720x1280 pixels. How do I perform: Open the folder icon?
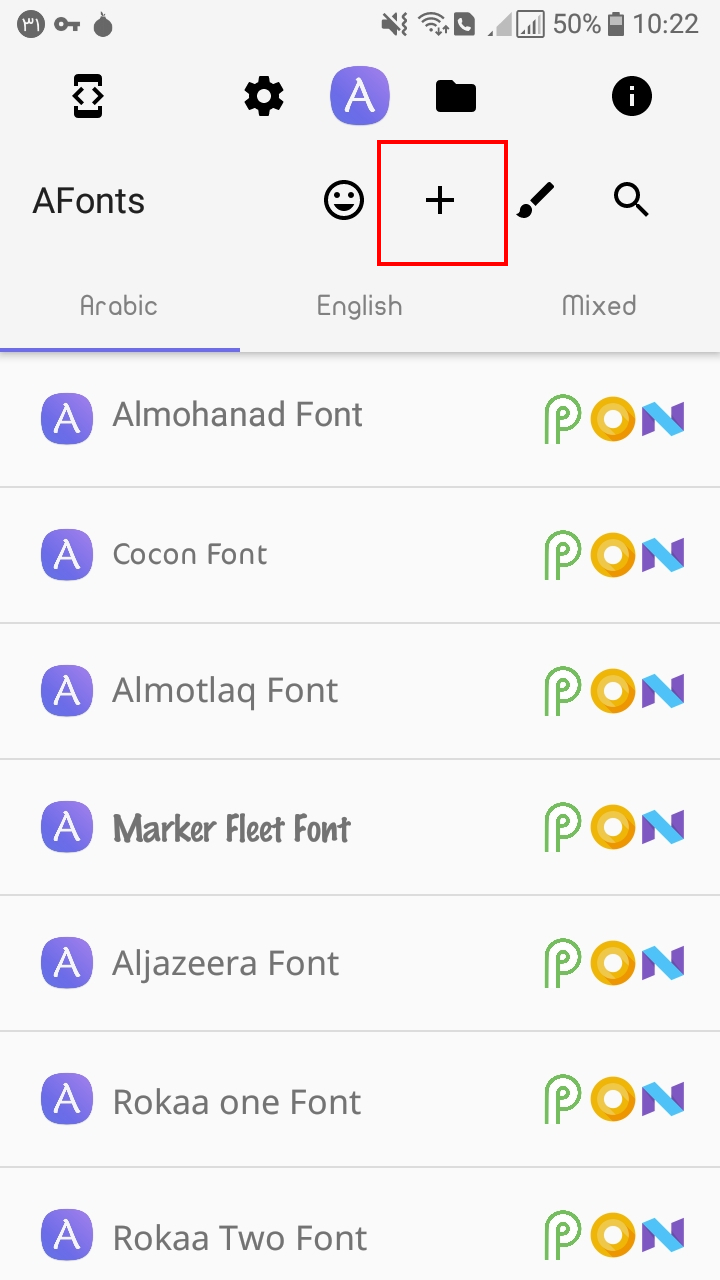(x=456, y=97)
